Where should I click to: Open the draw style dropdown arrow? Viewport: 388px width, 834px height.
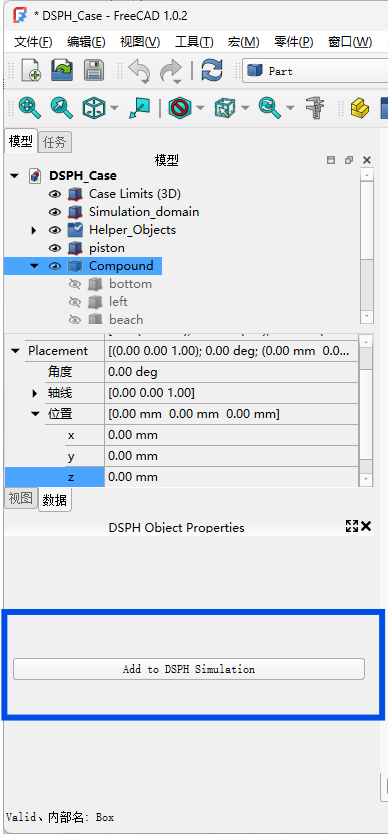200,108
